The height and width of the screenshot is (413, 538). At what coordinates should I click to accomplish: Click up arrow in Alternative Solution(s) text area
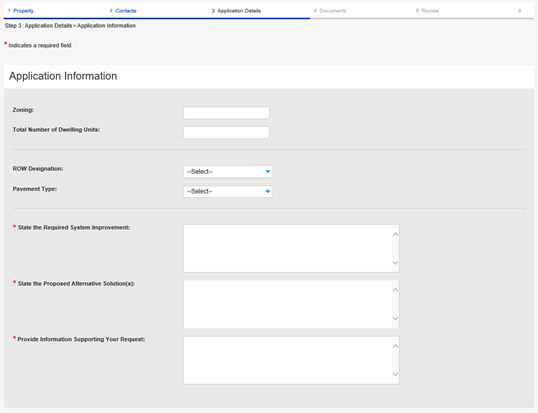pos(395,290)
